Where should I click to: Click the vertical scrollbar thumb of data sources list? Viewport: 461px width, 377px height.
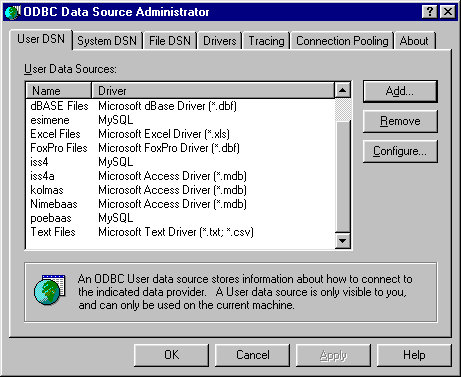(x=342, y=176)
